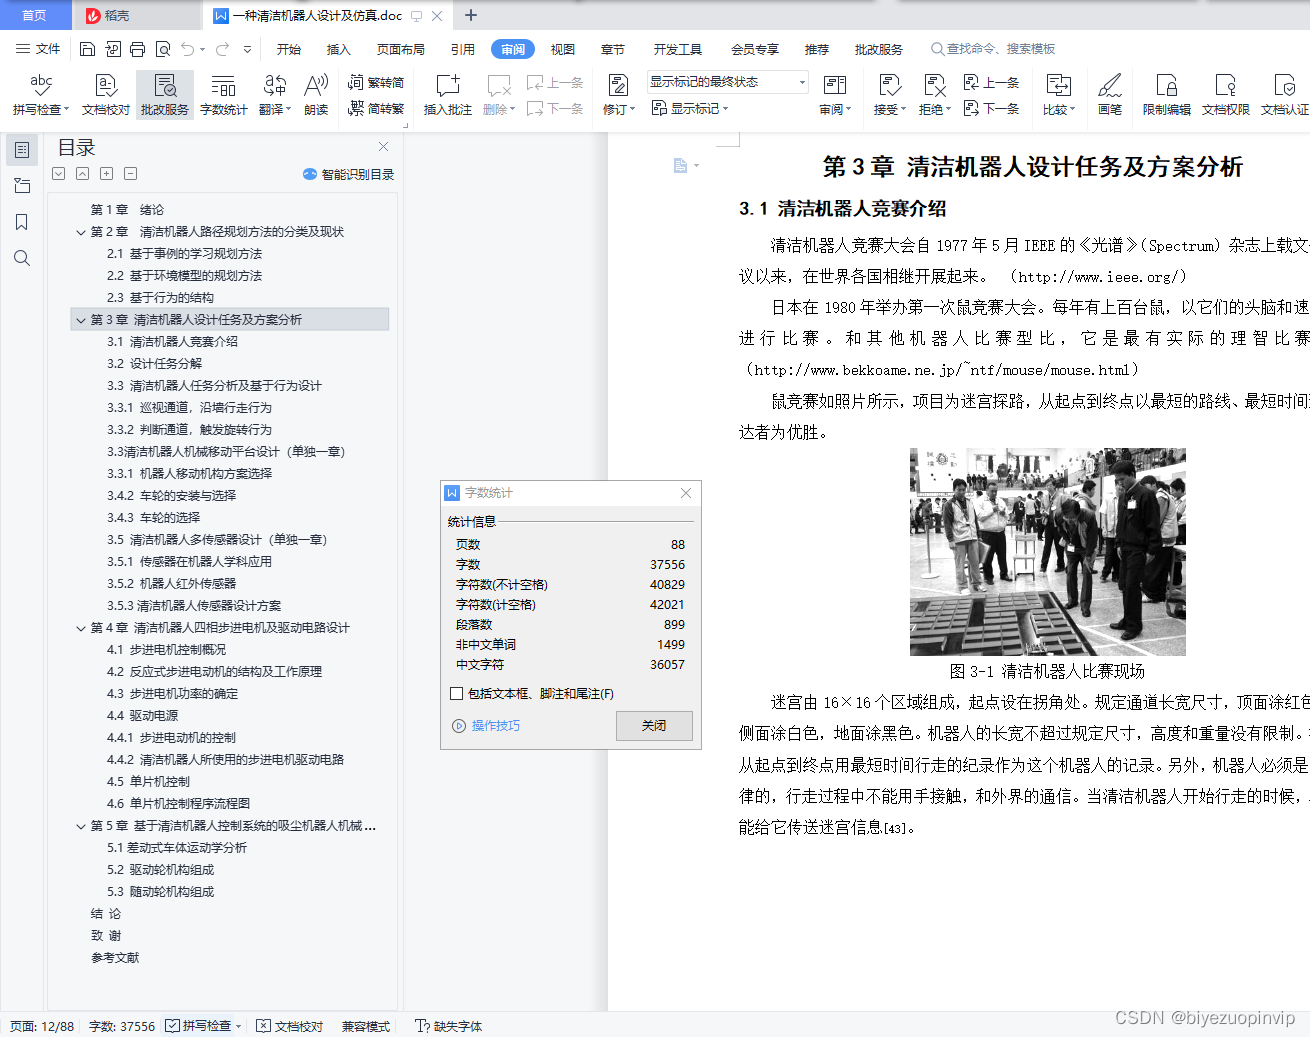Jump to outline item 4.4 驱动电源

[143, 716]
